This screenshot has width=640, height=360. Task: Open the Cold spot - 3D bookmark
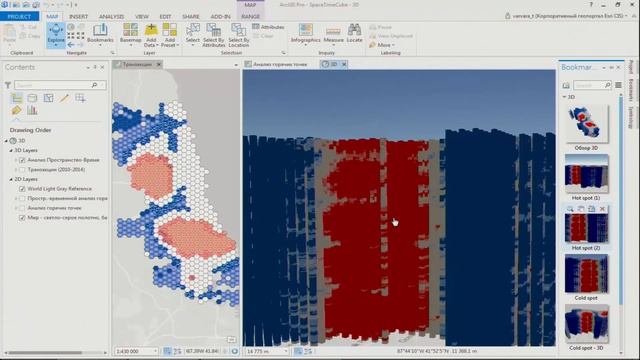(586, 324)
